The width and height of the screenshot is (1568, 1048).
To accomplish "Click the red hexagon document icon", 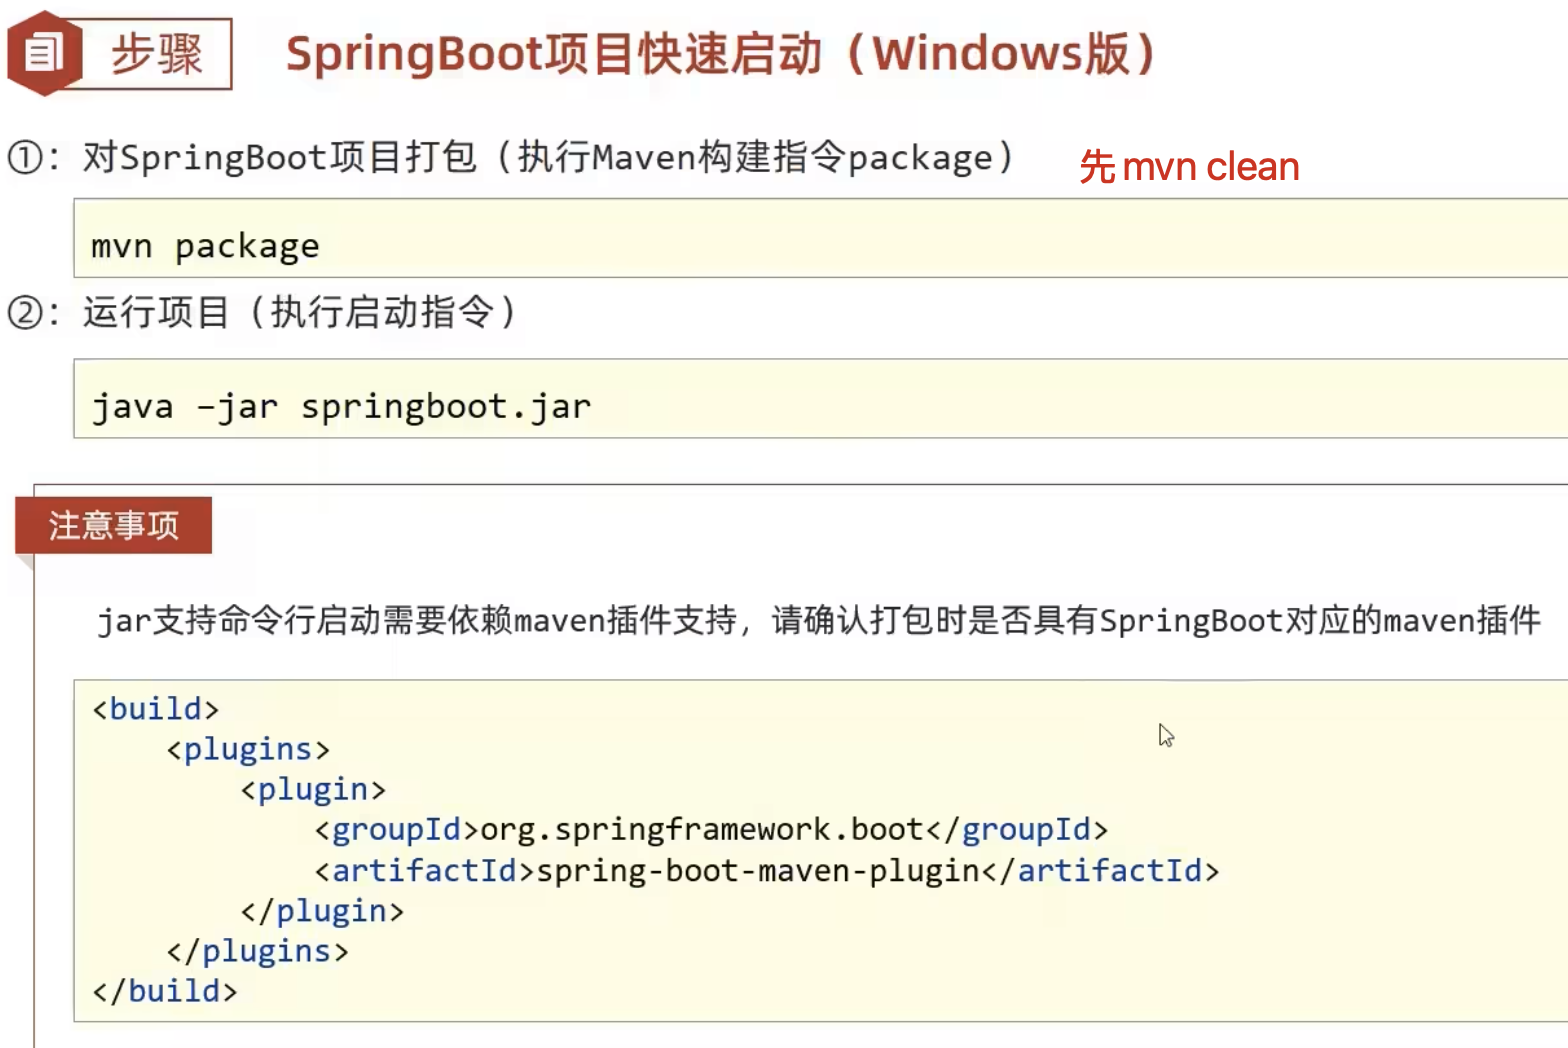I will pyautogui.click(x=44, y=53).
